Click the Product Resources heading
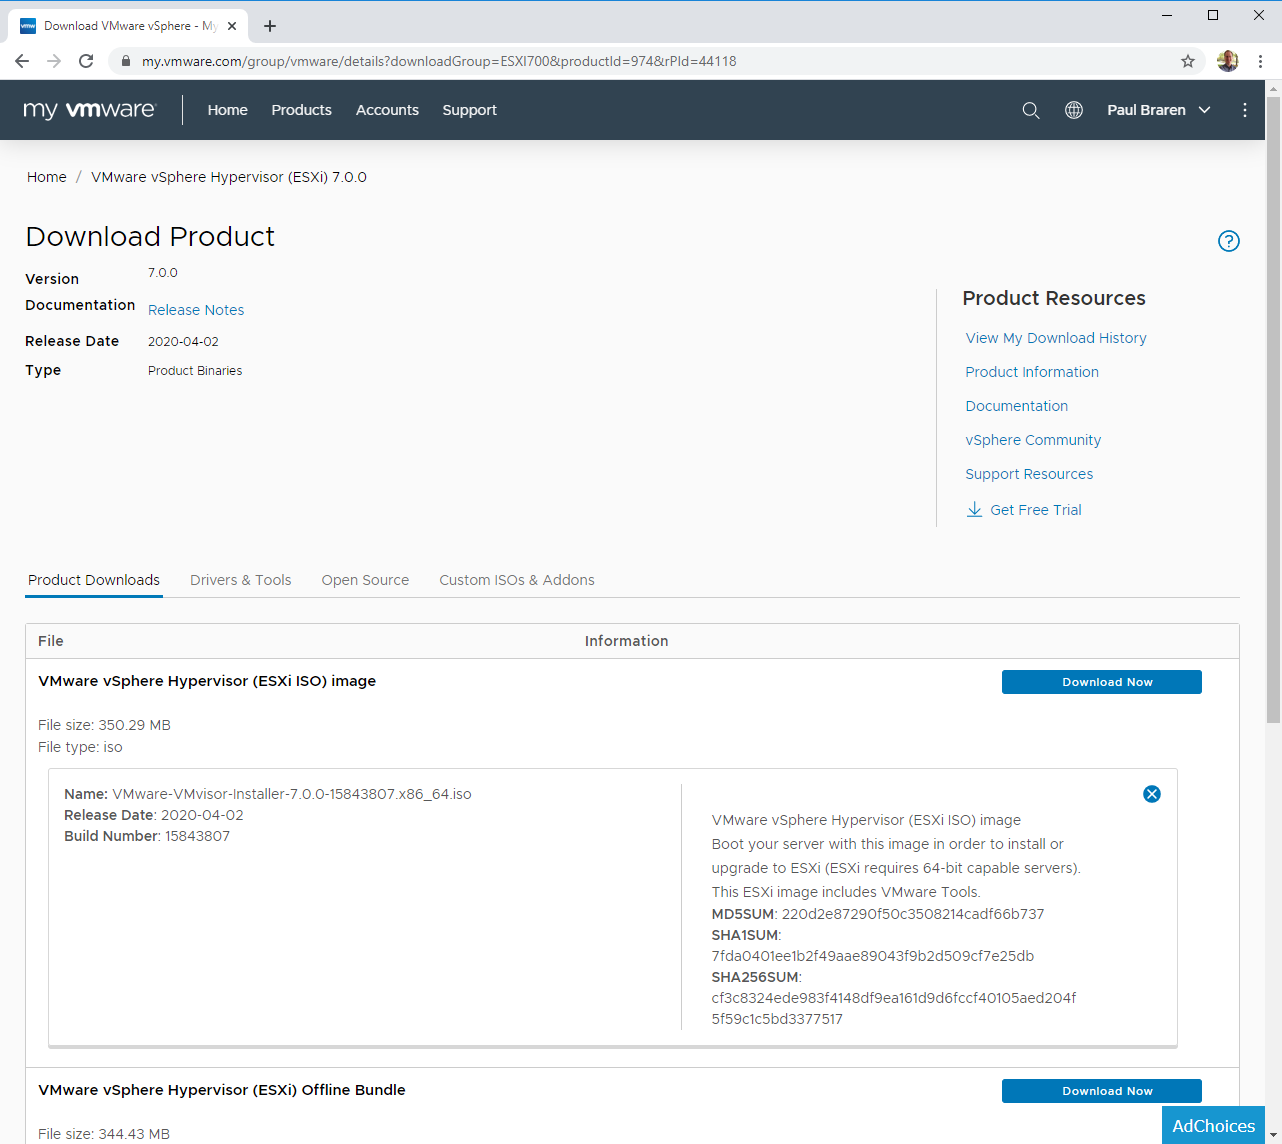The image size is (1282, 1144). pos(1054,298)
